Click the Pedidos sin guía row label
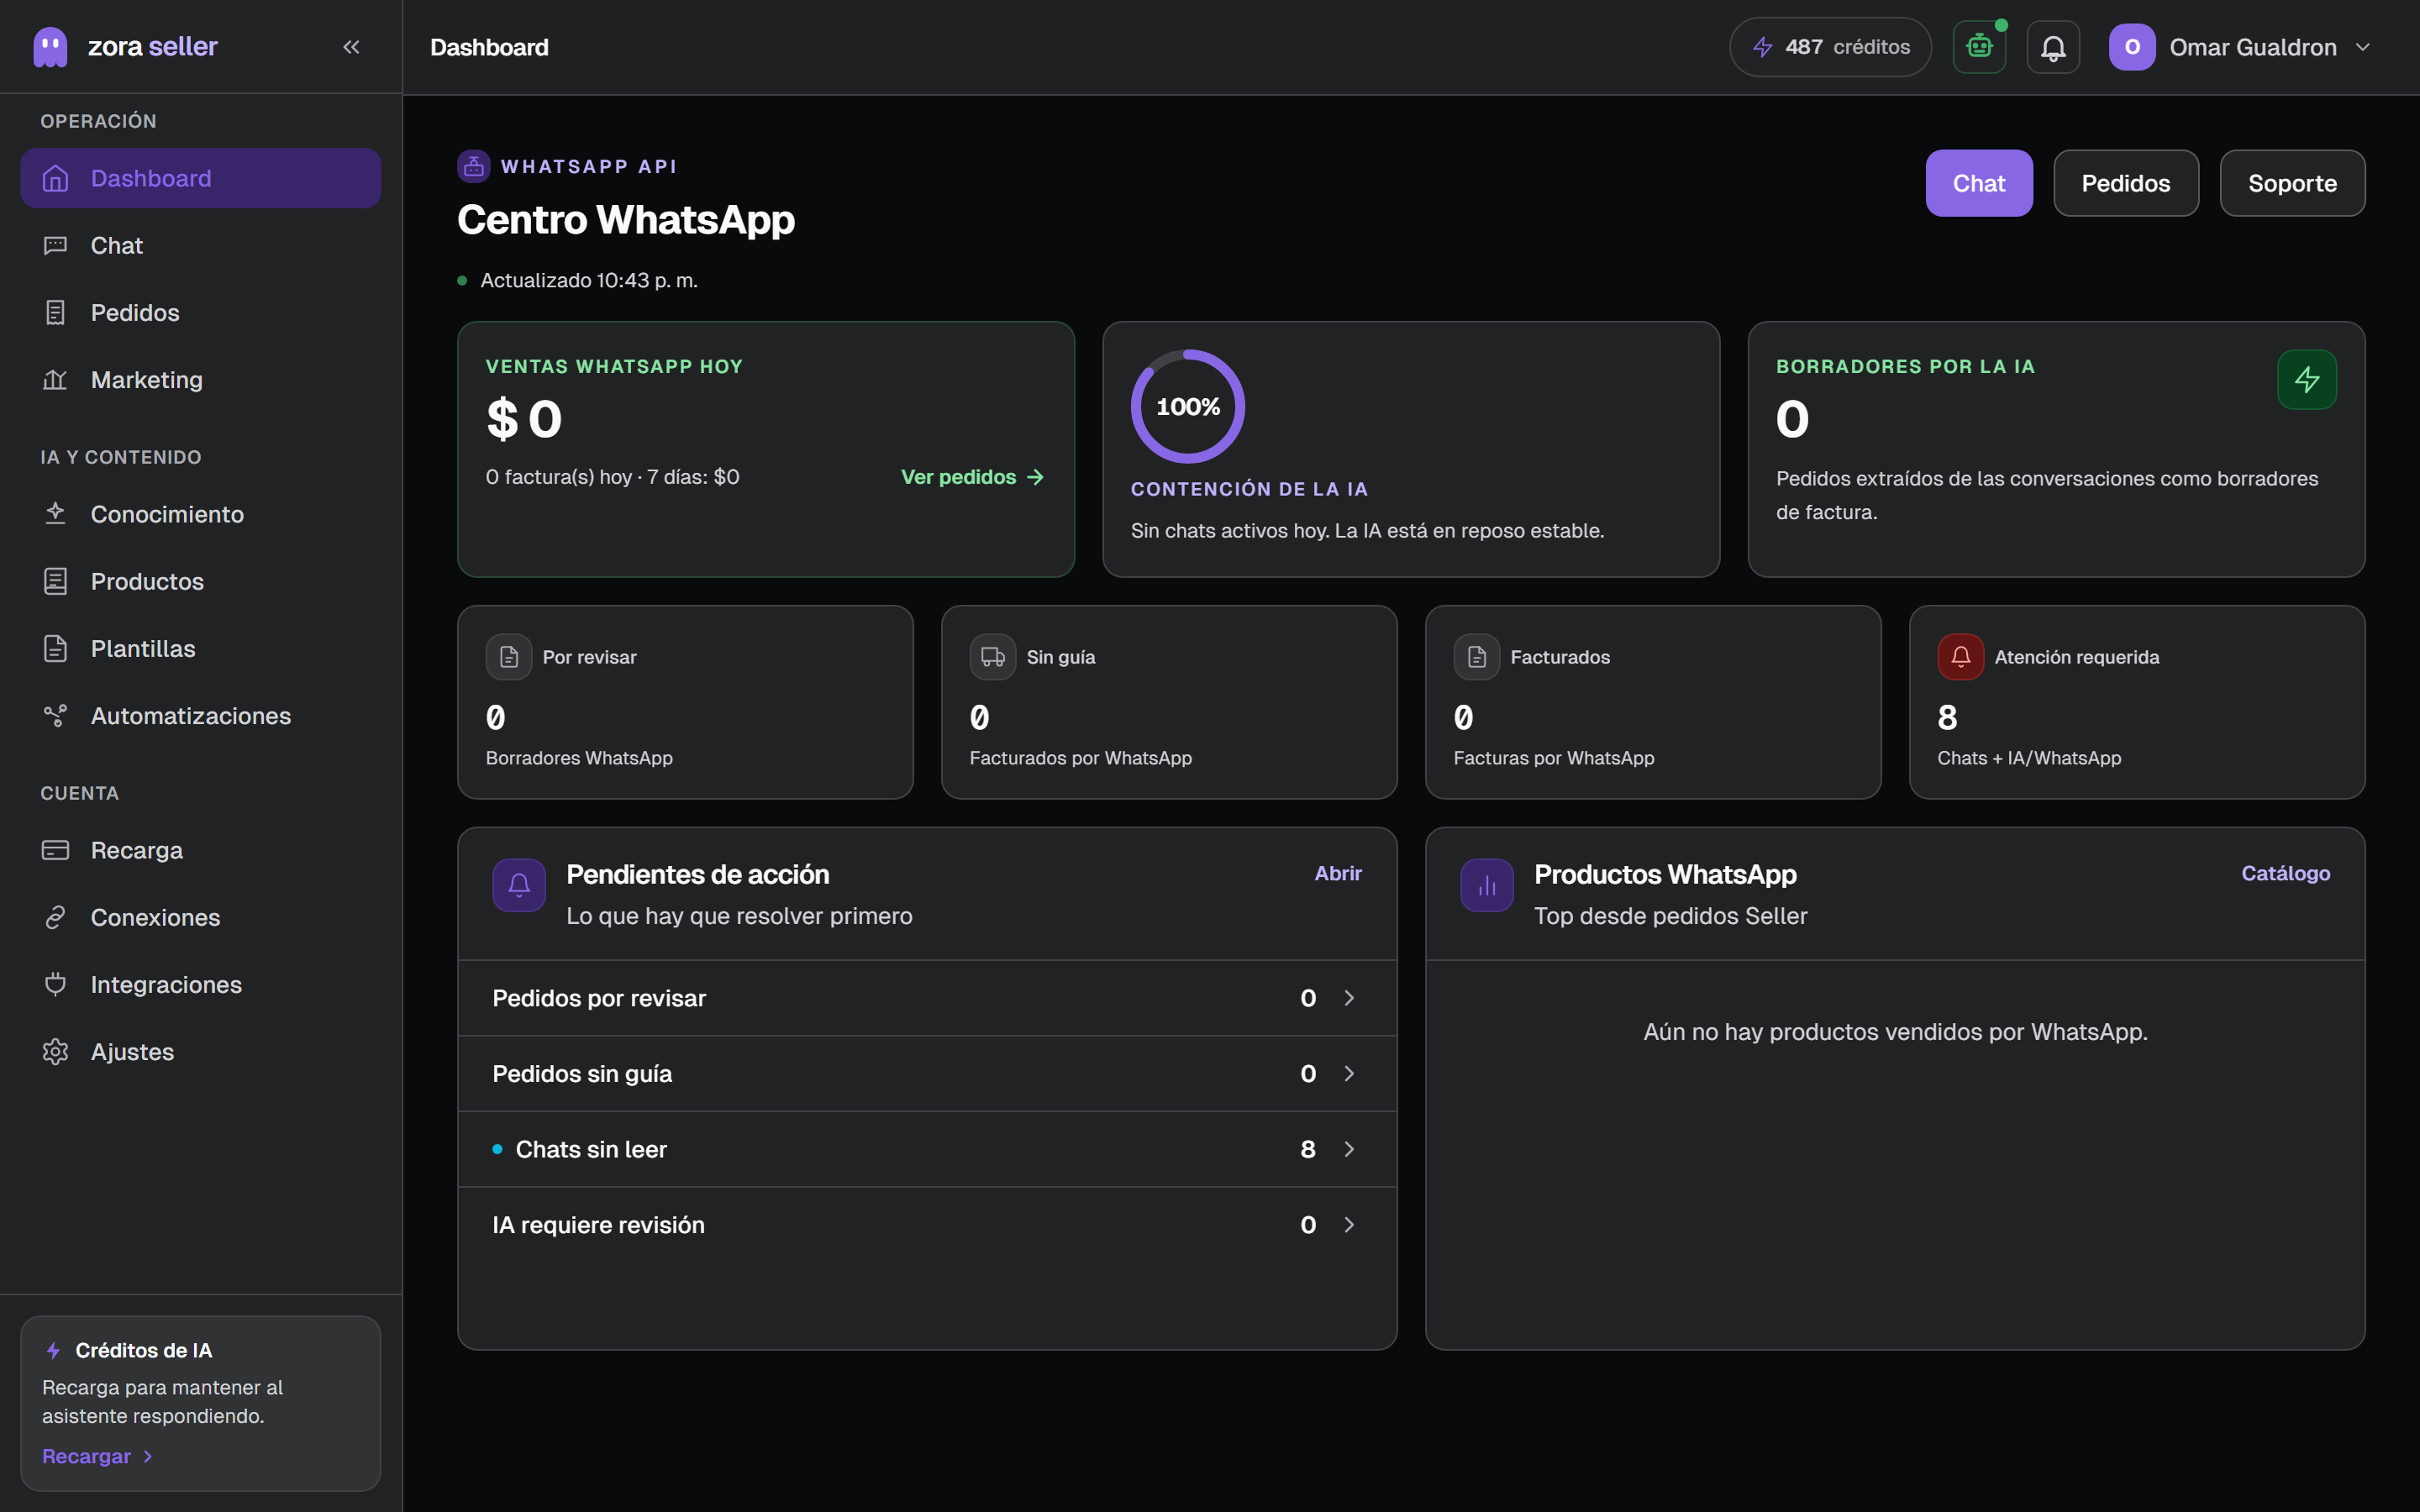The width and height of the screenshot is (2420, 1512). pyautogui.click(x=582, y=1073)
